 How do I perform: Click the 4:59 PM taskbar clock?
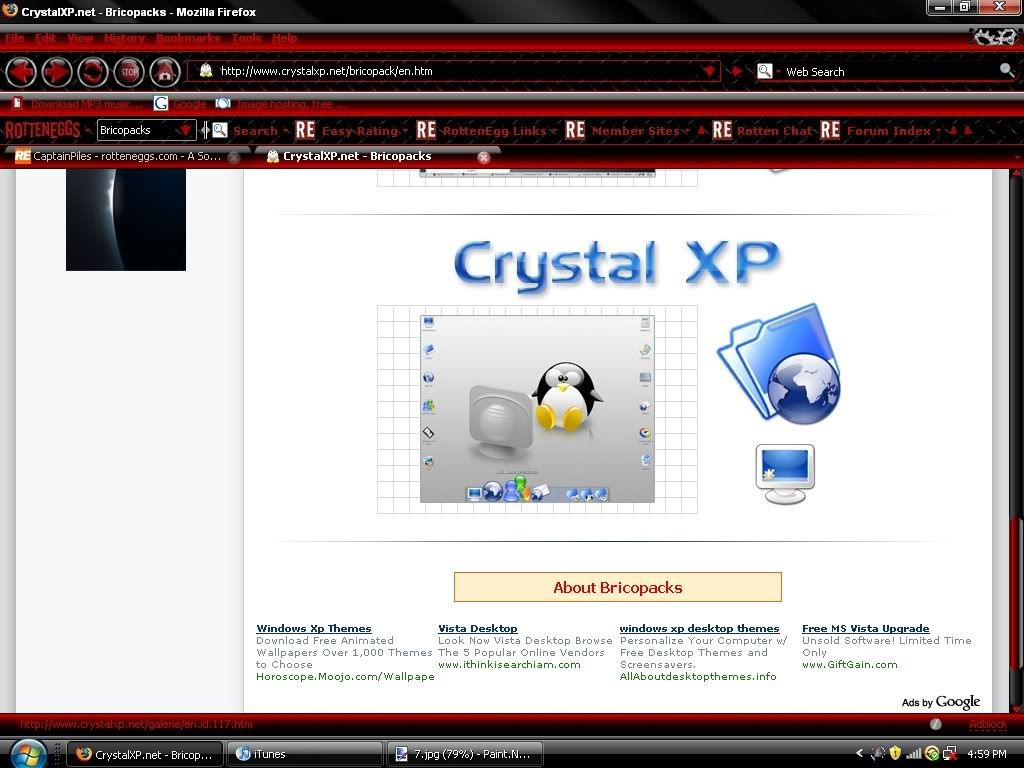(987, 754)
